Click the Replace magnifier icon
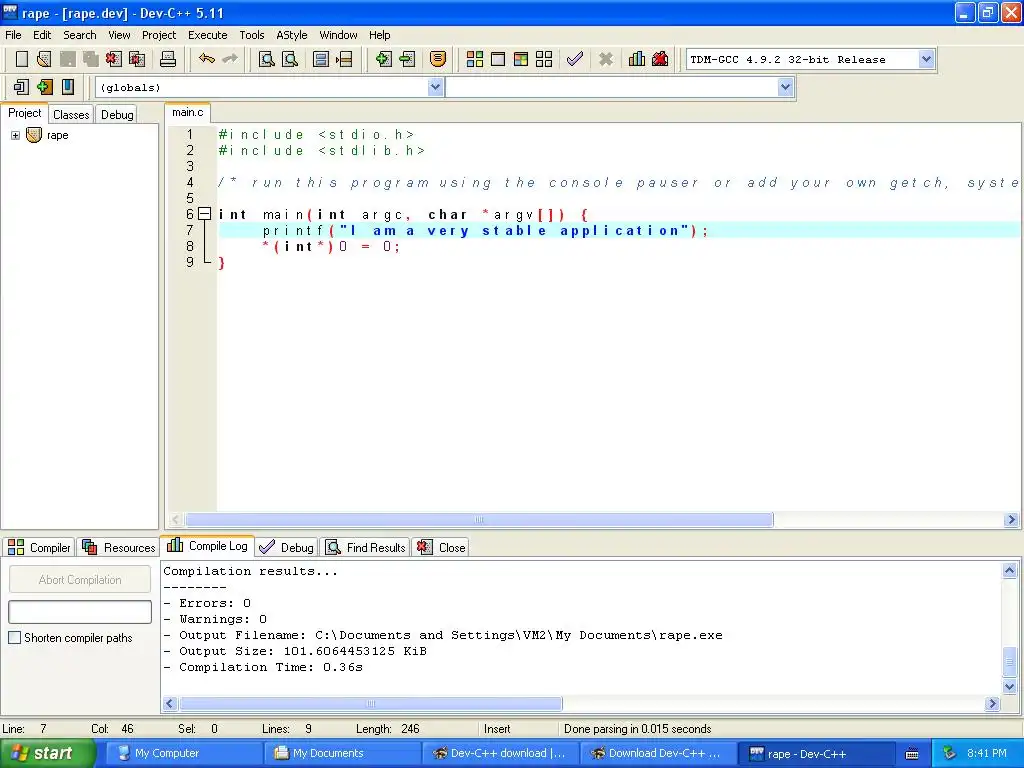Screen dimensions: 1024x768 pos(290,59)
